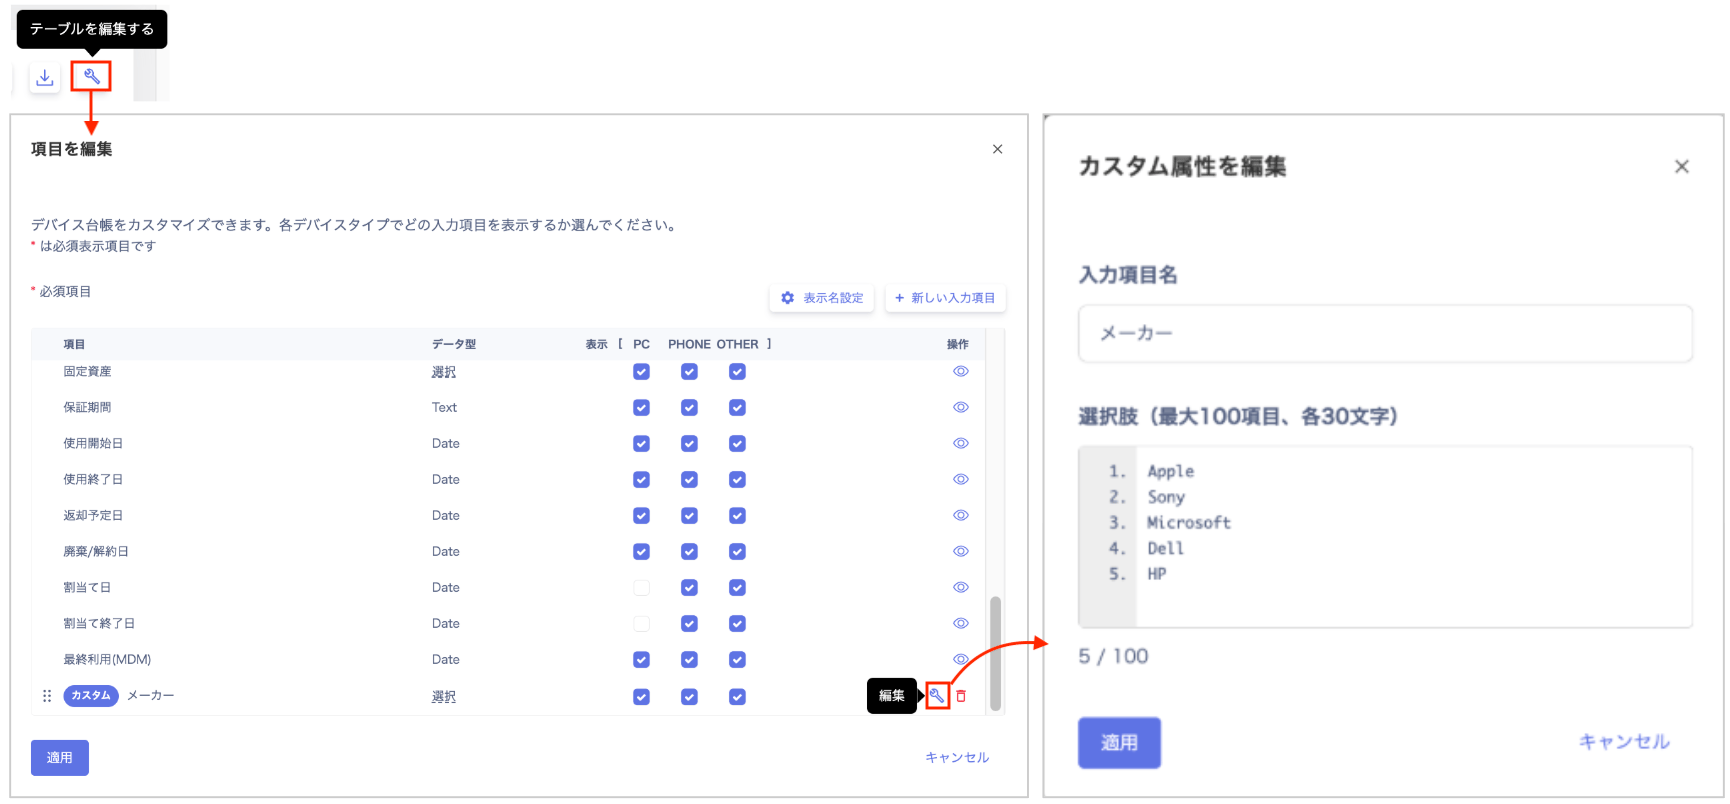This screenshot has height=804, width=1730.
Task: Check the PC checkbox for 割当て終了日
Action: (642, 624)
